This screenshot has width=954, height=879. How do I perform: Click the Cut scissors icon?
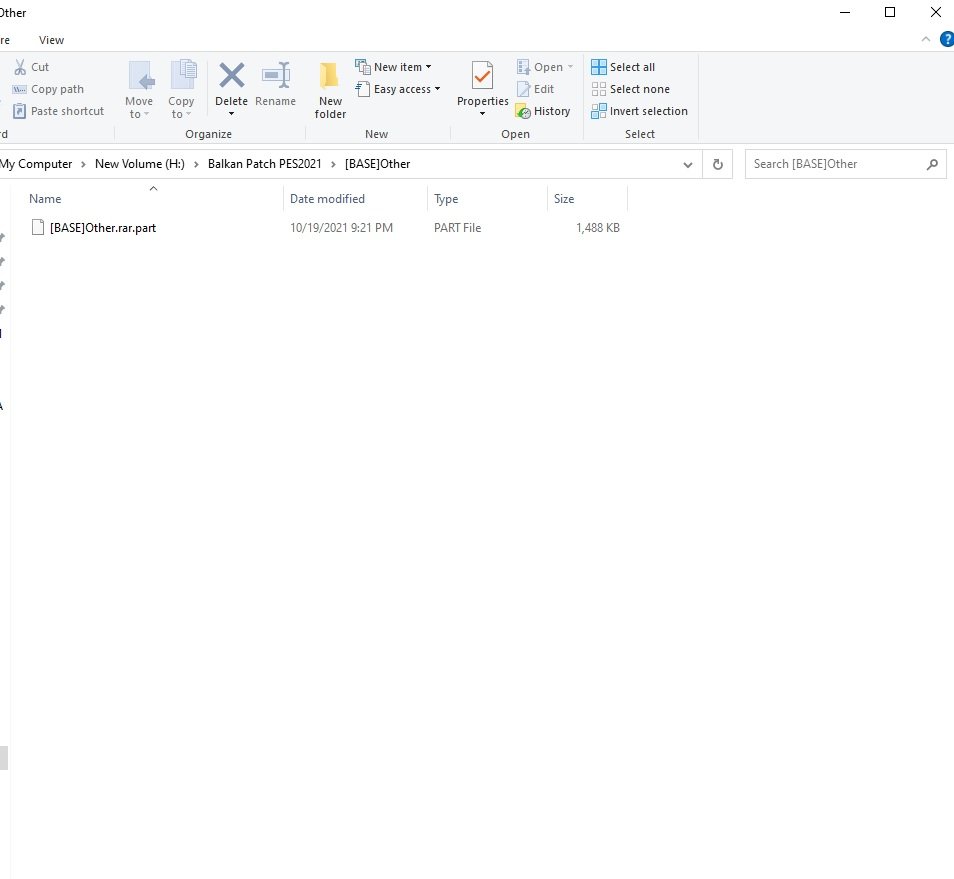coord(20,67)
